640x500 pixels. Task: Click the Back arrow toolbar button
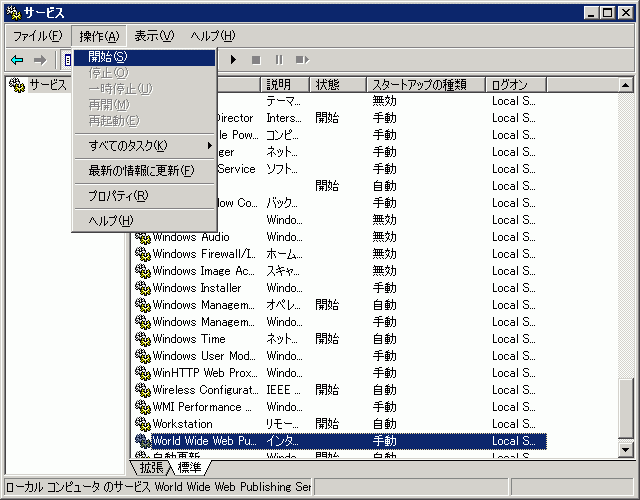coord(17,60)
